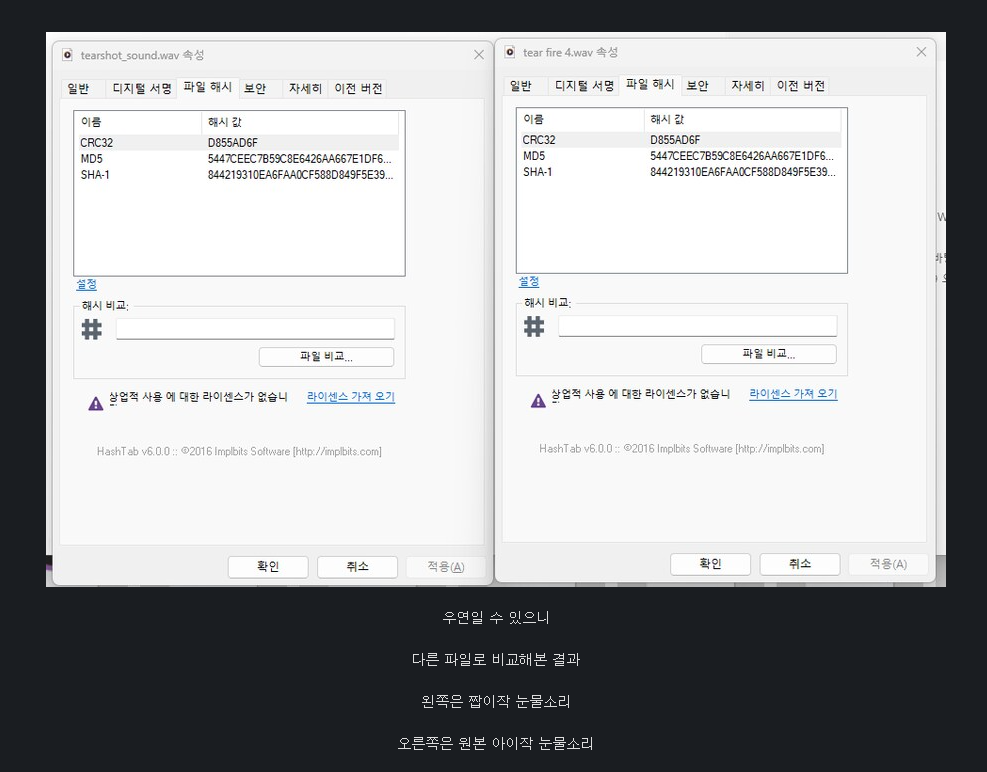The height and width of the screenshot is (772, 987).
Task: Click 적용(A) button in tear fire 4.wav window
Action: (x=888, y=564)
